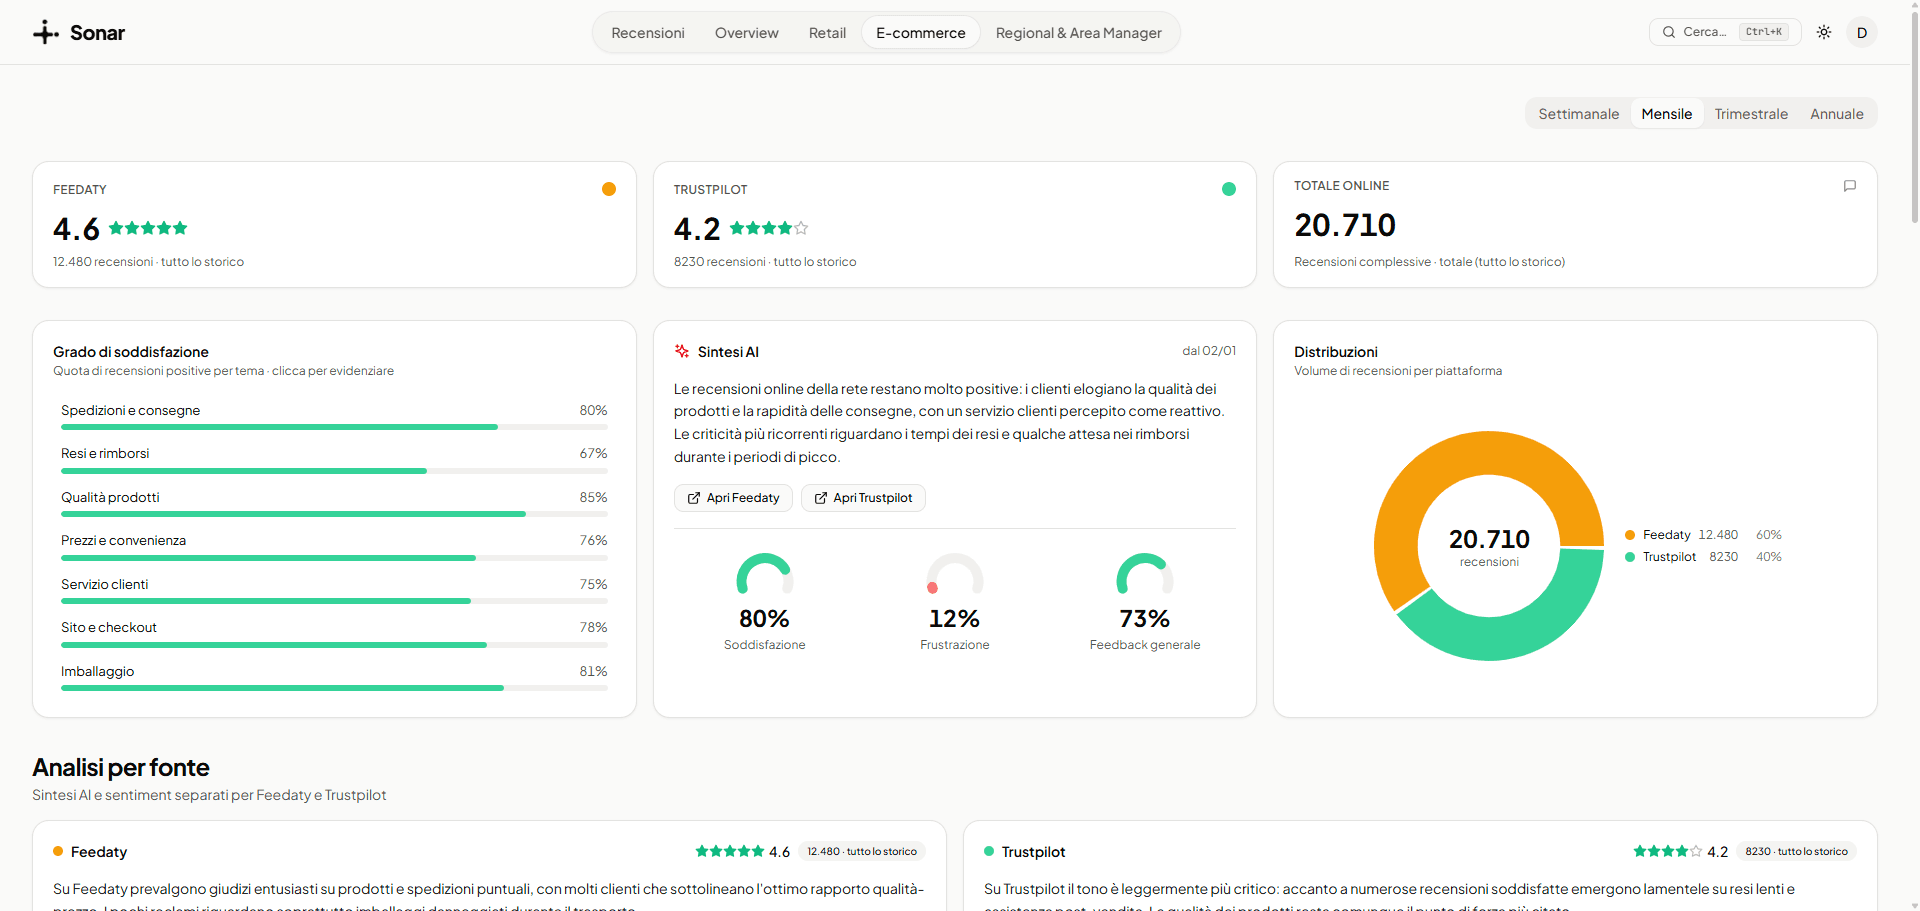Screen dimensions: 1920x911
Task: Click the green status dot on Trustpilot card
Action: 1229,189
